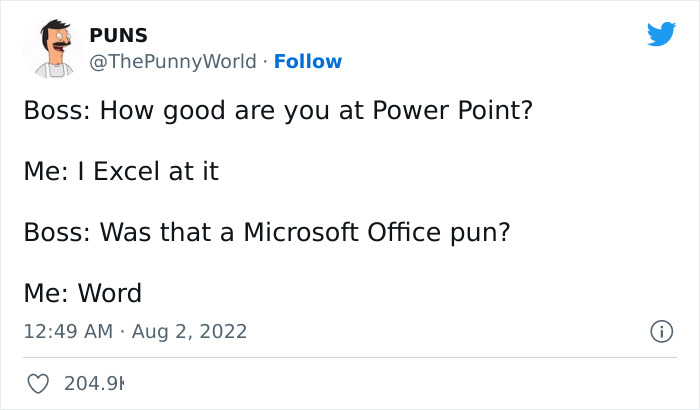
Task: Open the @ThePunnyWorld handle link
Action: pyautogui.click(x=173, y=61)
